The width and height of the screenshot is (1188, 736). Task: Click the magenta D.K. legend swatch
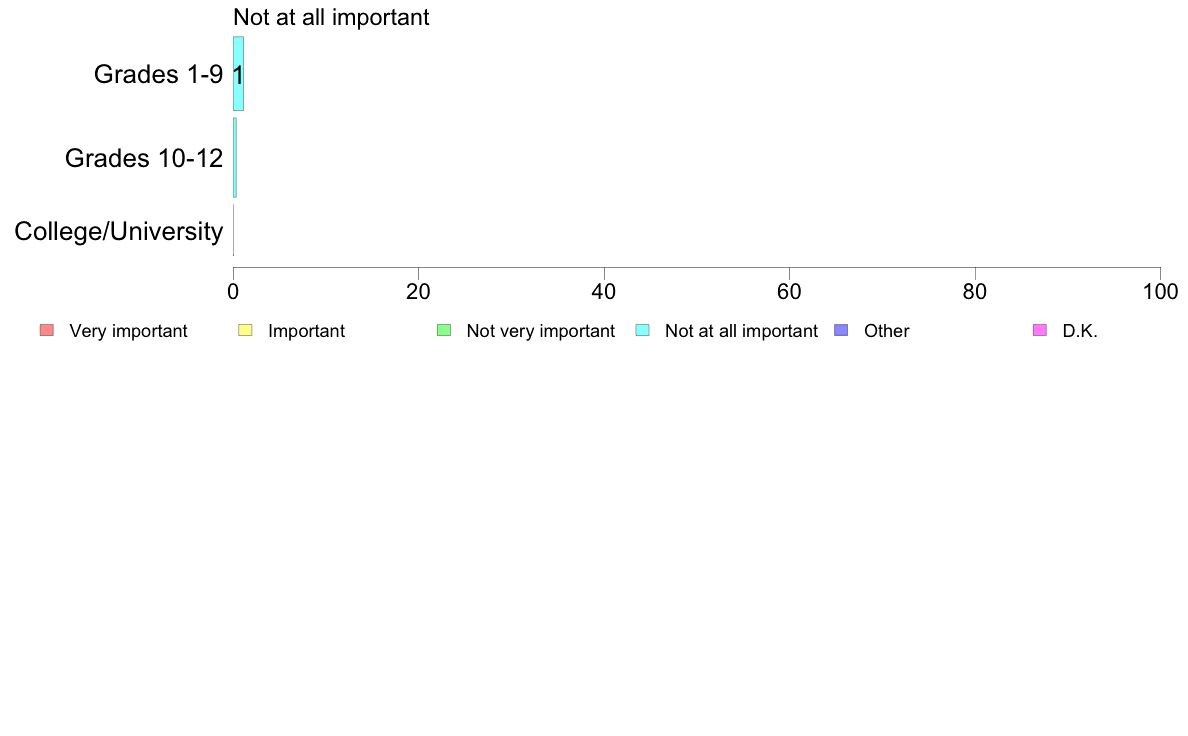1040,330
